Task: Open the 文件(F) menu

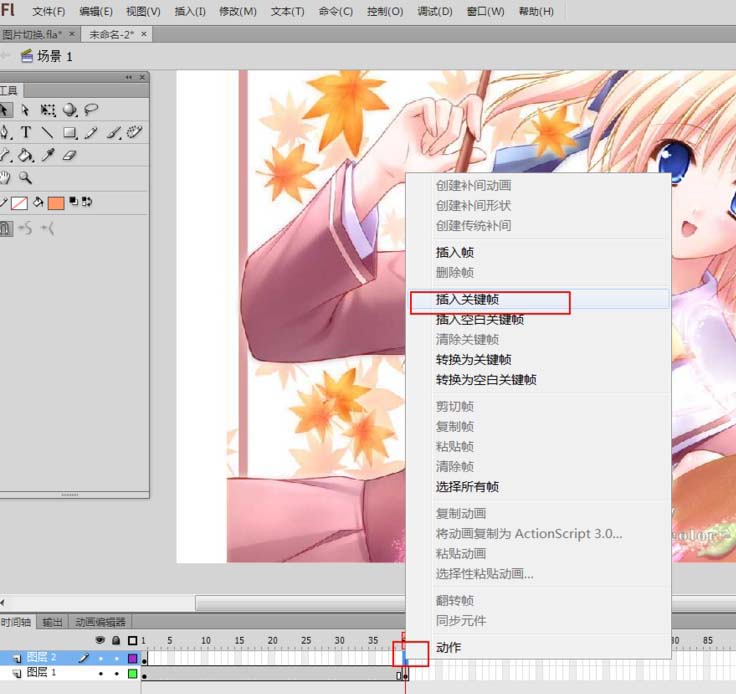Action: point(49,11)
